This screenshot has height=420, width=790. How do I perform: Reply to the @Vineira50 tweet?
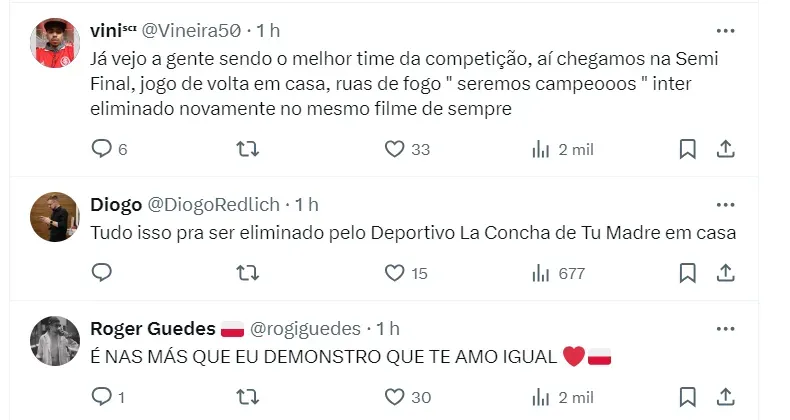point(102,149)
